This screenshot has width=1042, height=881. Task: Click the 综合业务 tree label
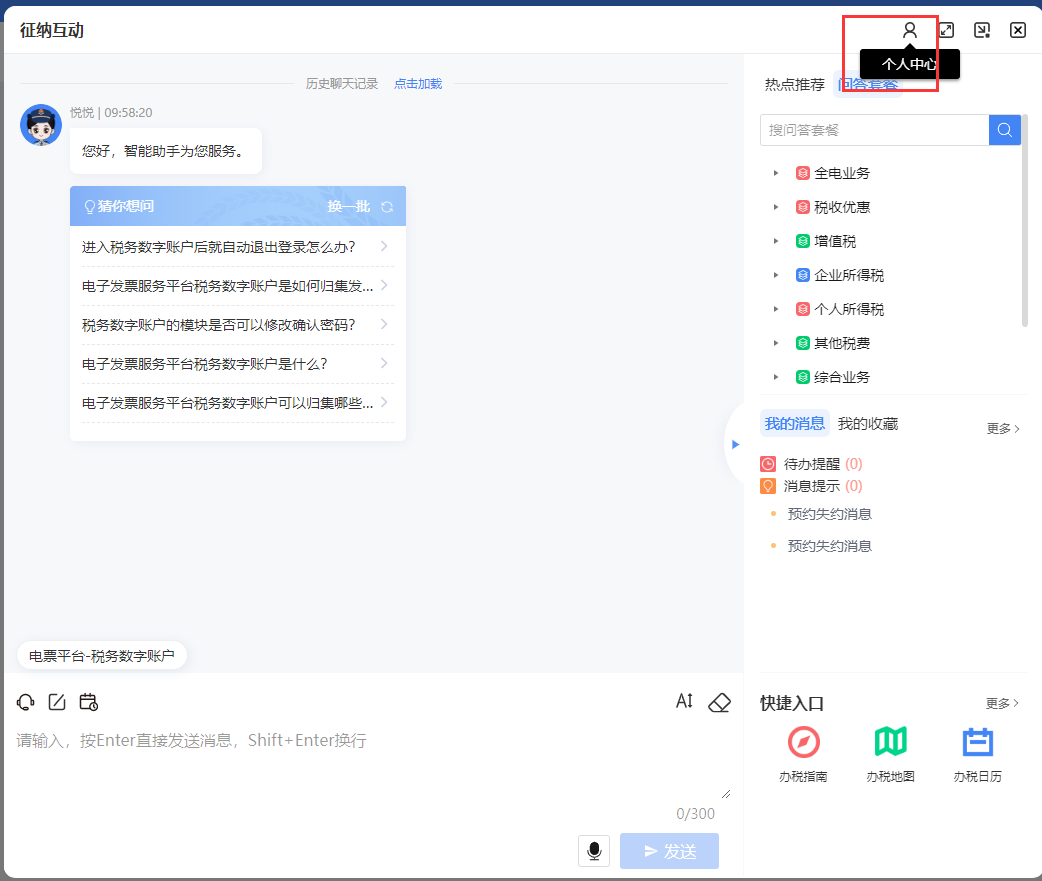pos(841,377)
